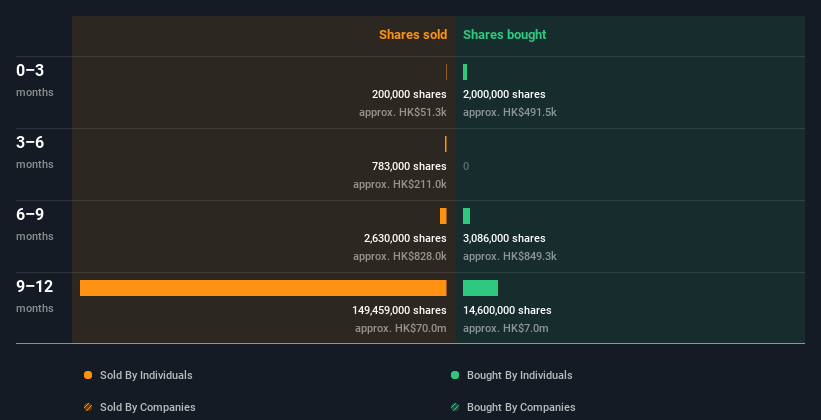Select the approx. HK$828.0k value

400,256
